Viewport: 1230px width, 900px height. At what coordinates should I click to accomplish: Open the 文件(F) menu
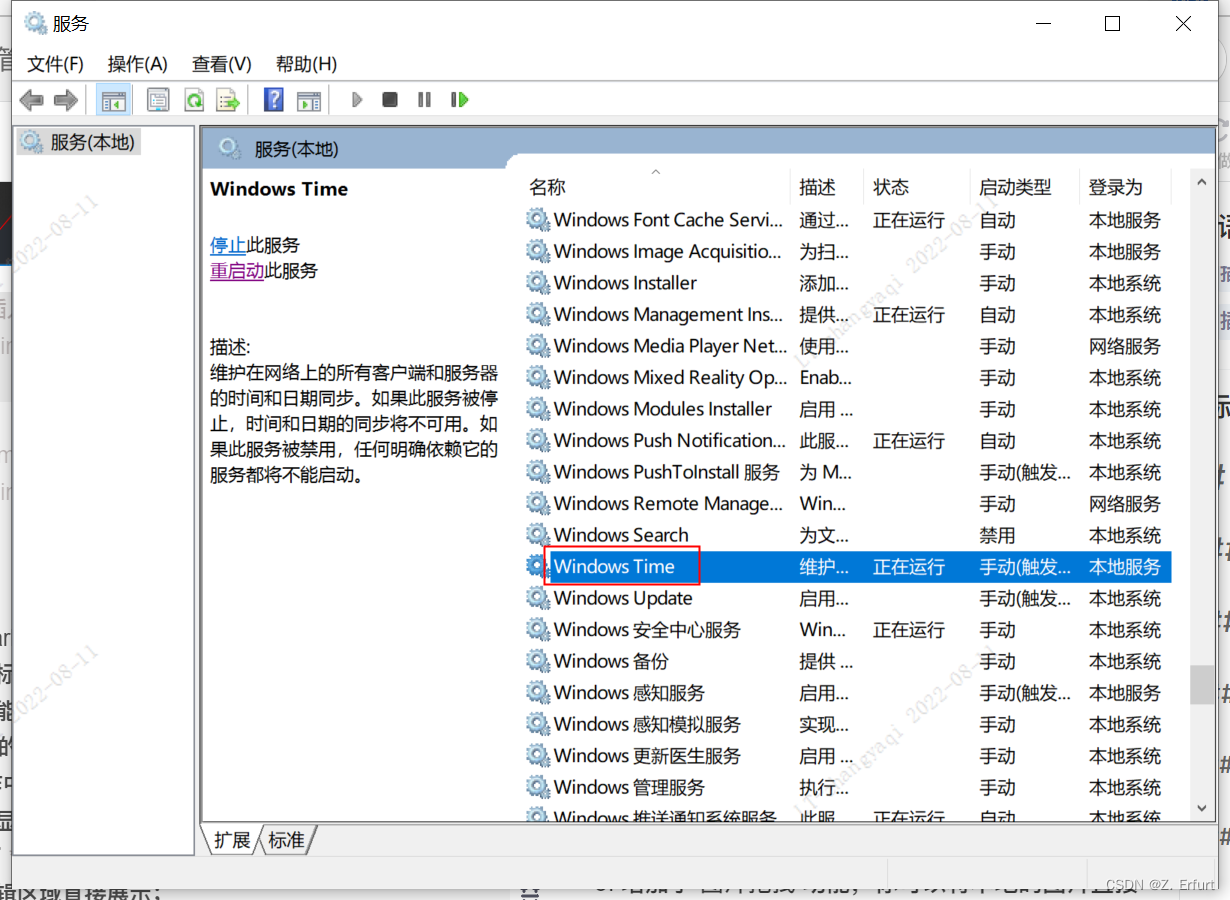[x=55, y=64]
